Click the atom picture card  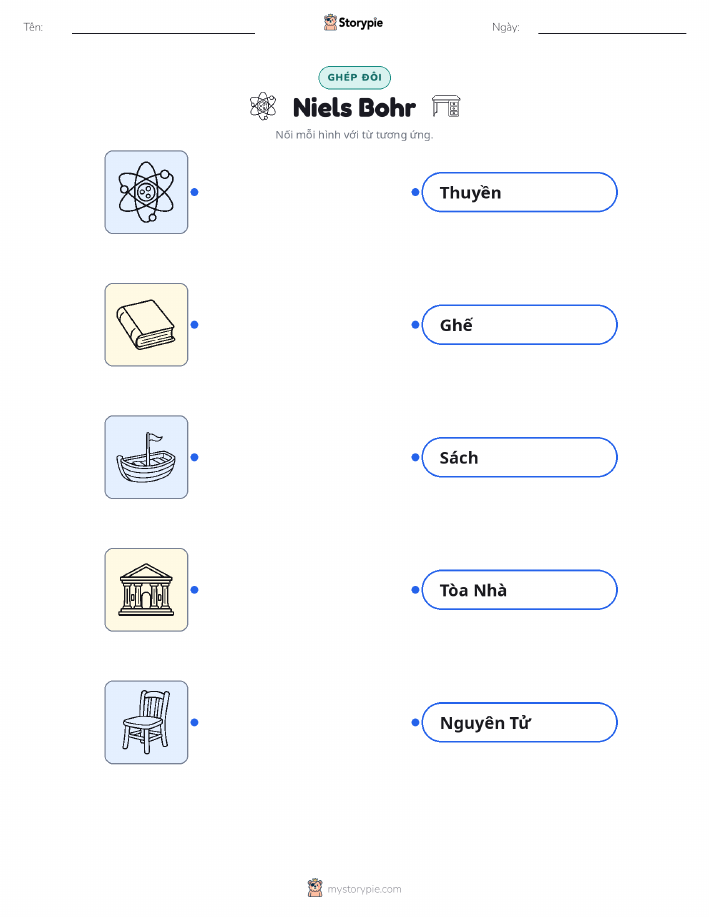146,192
